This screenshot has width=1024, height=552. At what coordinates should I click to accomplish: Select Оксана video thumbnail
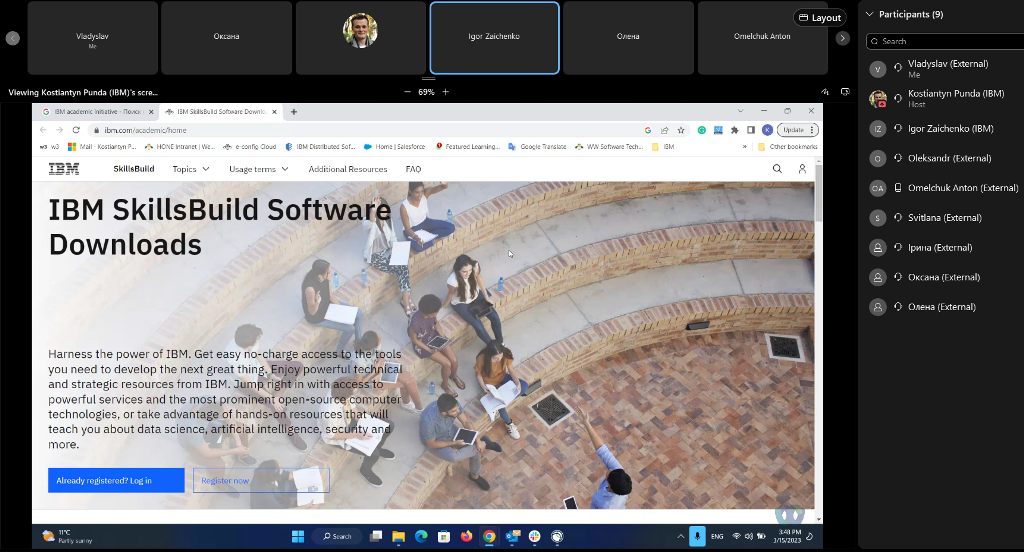pyautogui.click(x=227, y=38)
